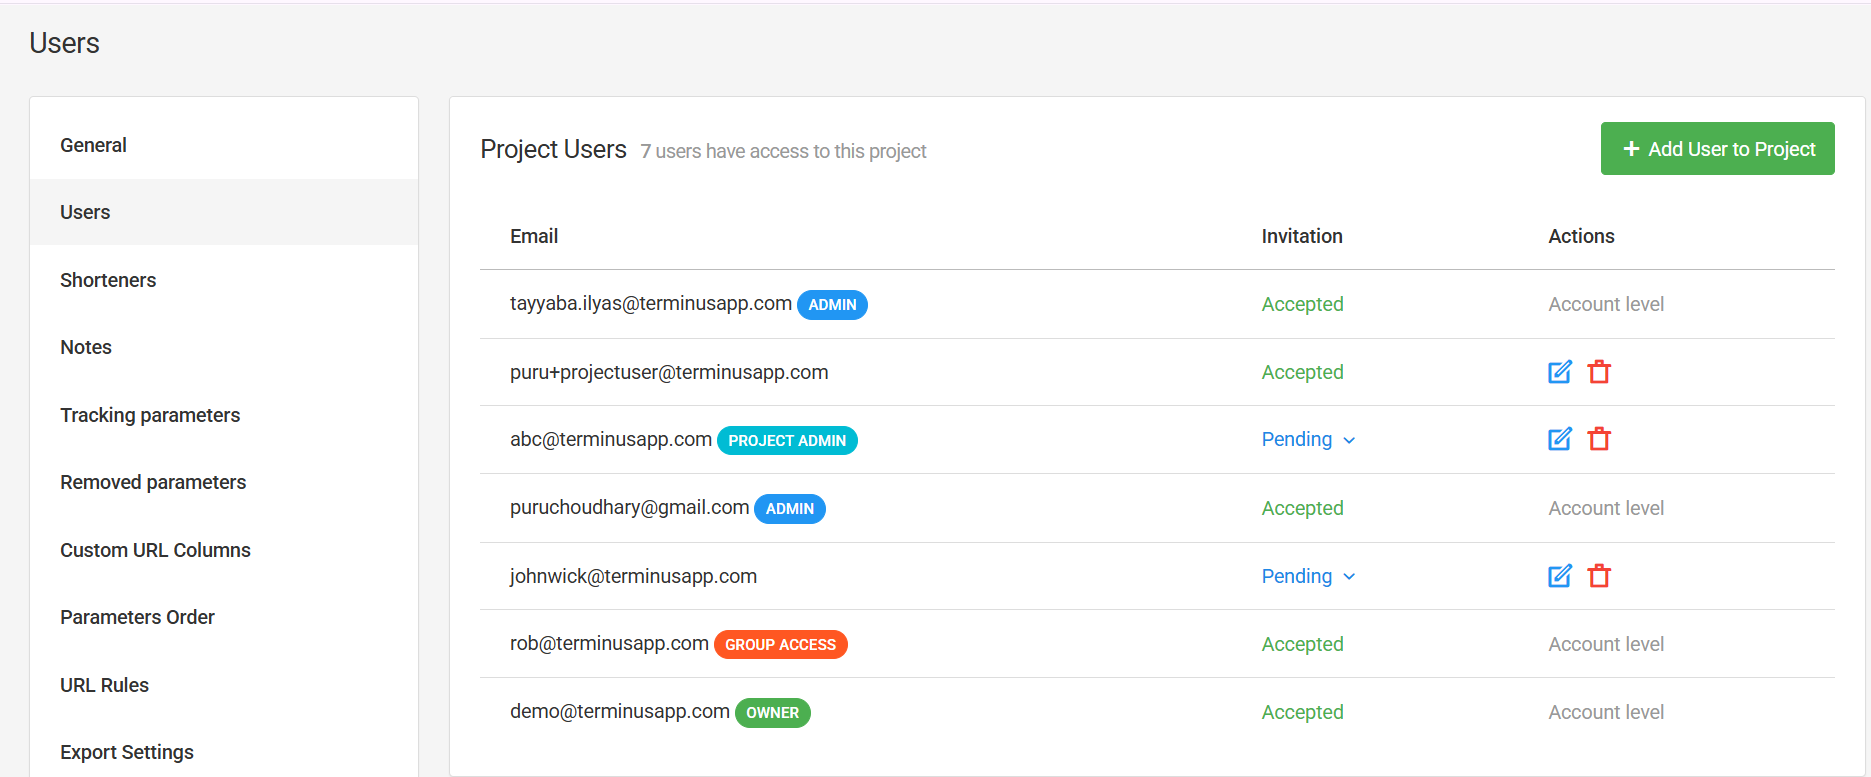This screenshot has width=1871, height=777.
Task: Delete the johnwick@terminusapp.com user
Action: (1600, 576)
